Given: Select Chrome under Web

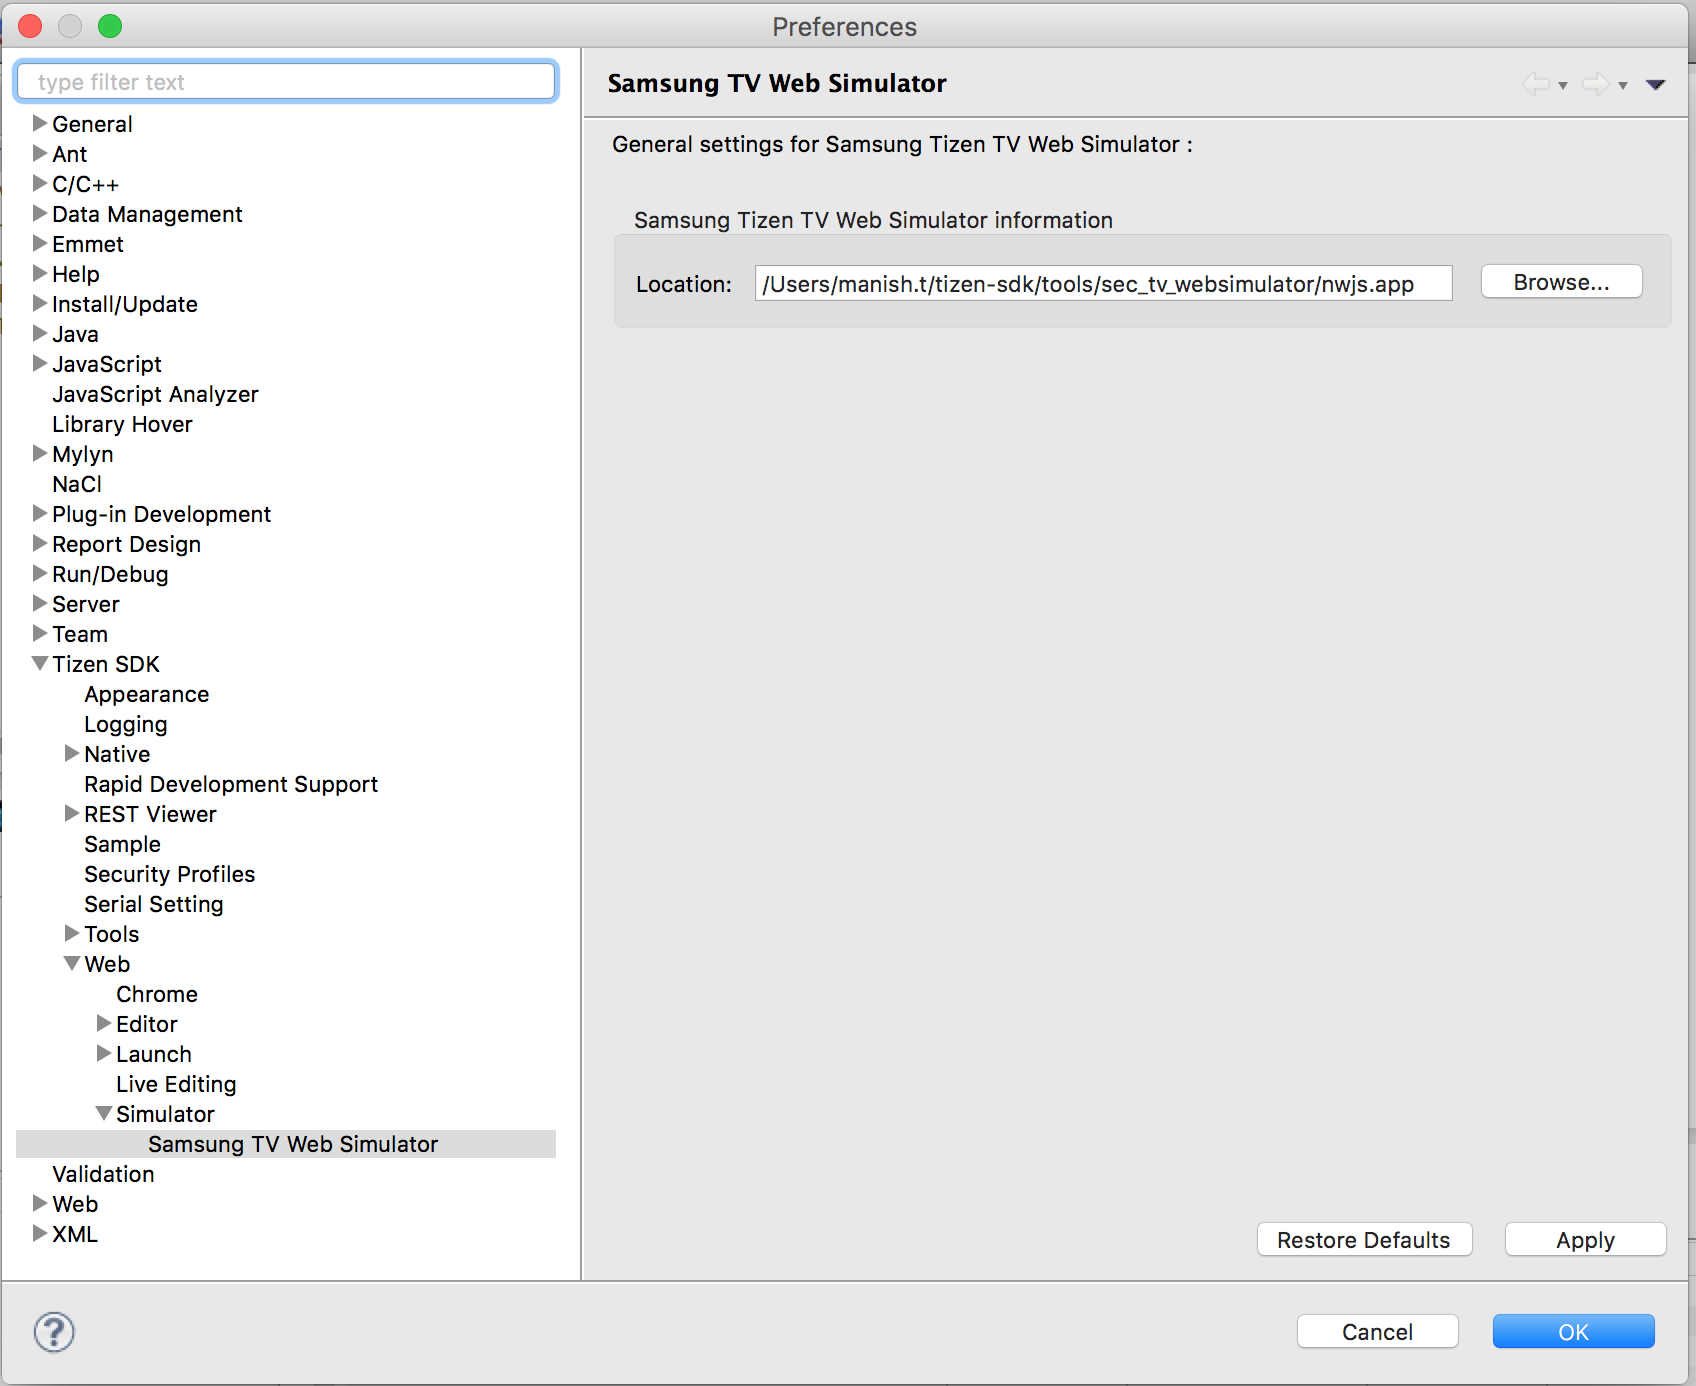Looking at the screenshot, I should [x=157, y=994].
